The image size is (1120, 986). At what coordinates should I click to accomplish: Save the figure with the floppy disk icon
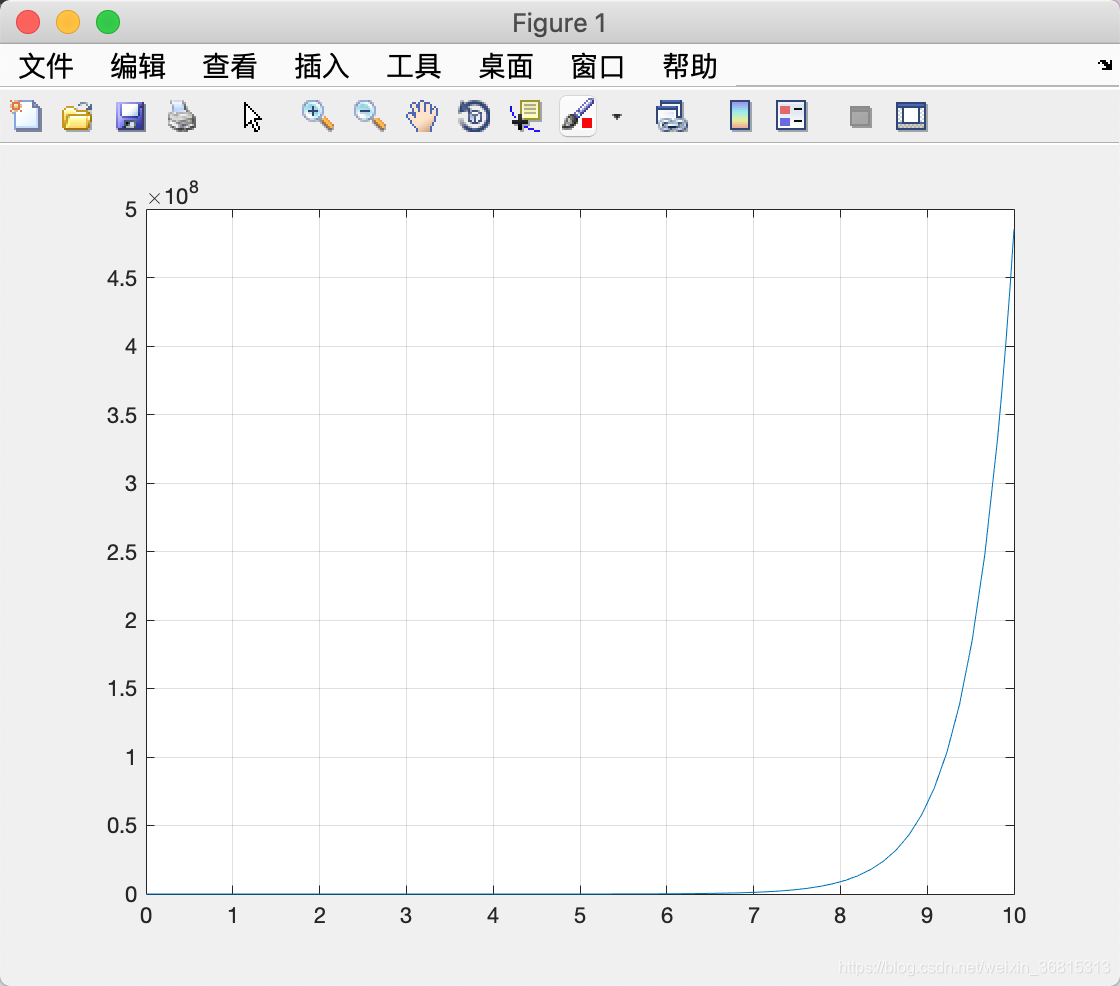(130, 116)
